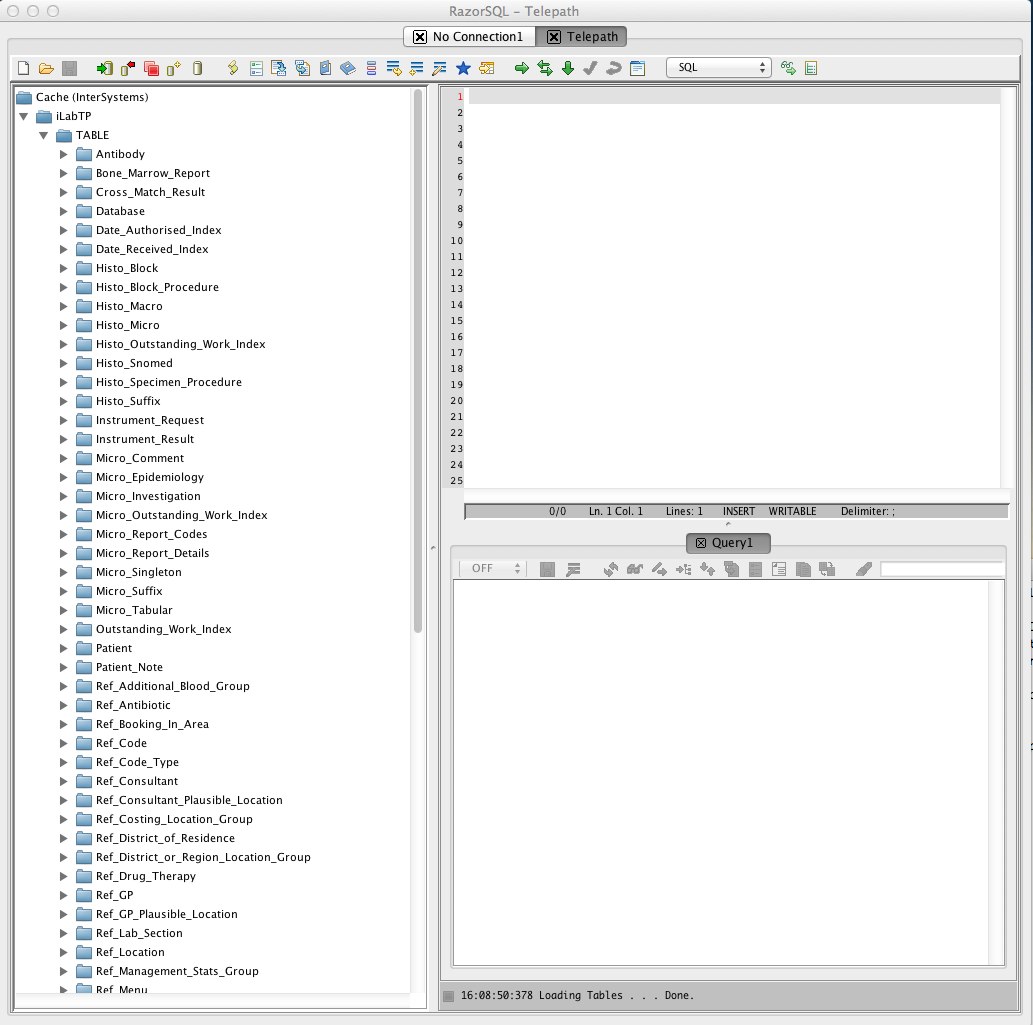Close the Query1 tab with its X

701,543
